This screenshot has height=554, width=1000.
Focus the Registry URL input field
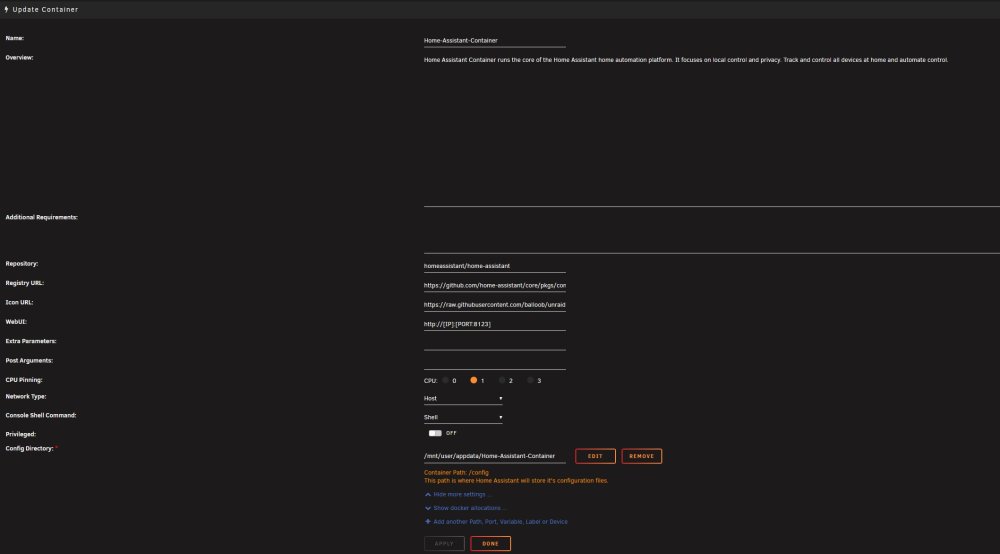494,286
